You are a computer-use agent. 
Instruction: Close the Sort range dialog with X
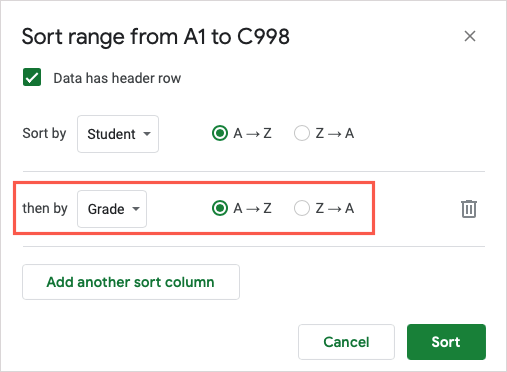click(x=470, y=36)
